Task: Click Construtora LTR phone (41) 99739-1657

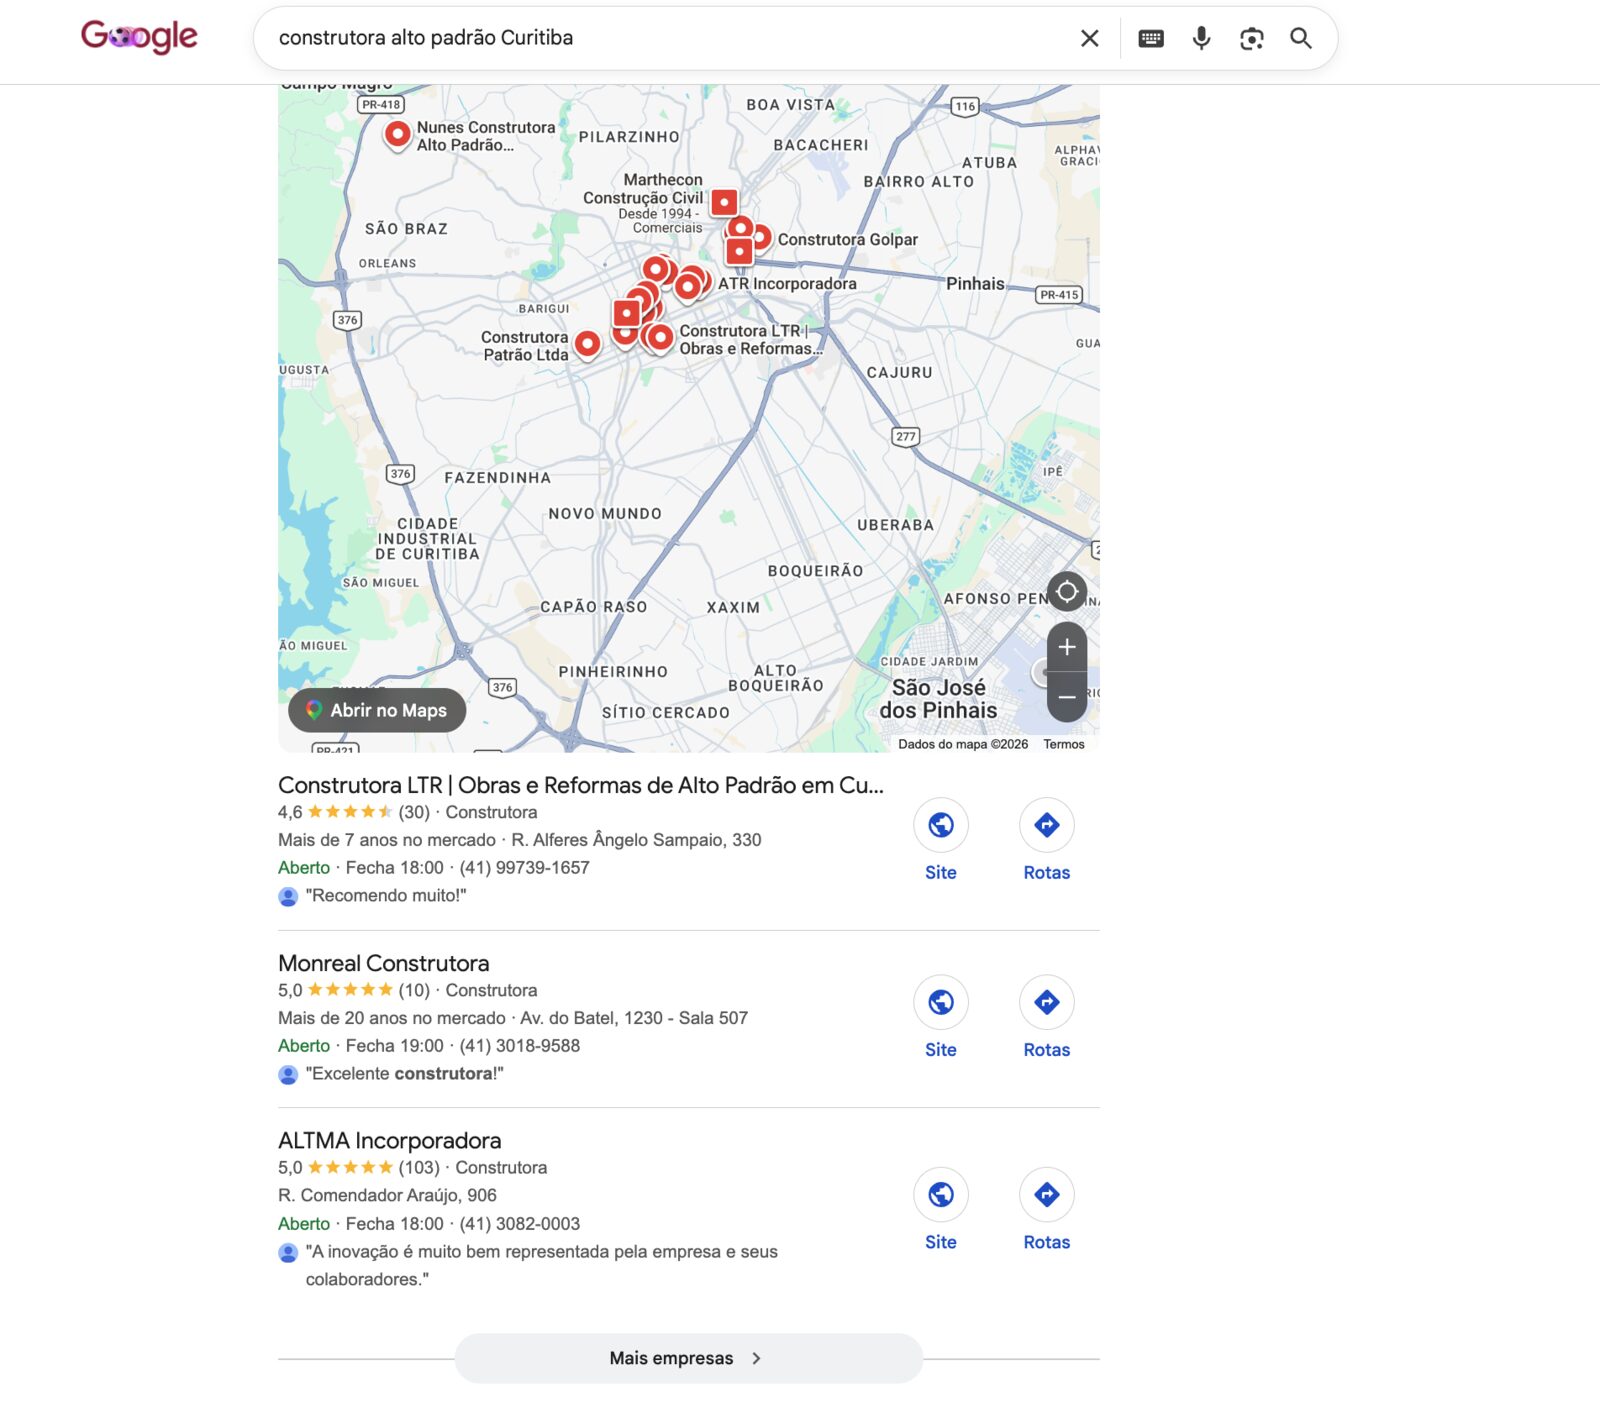Action: [525, 868]
